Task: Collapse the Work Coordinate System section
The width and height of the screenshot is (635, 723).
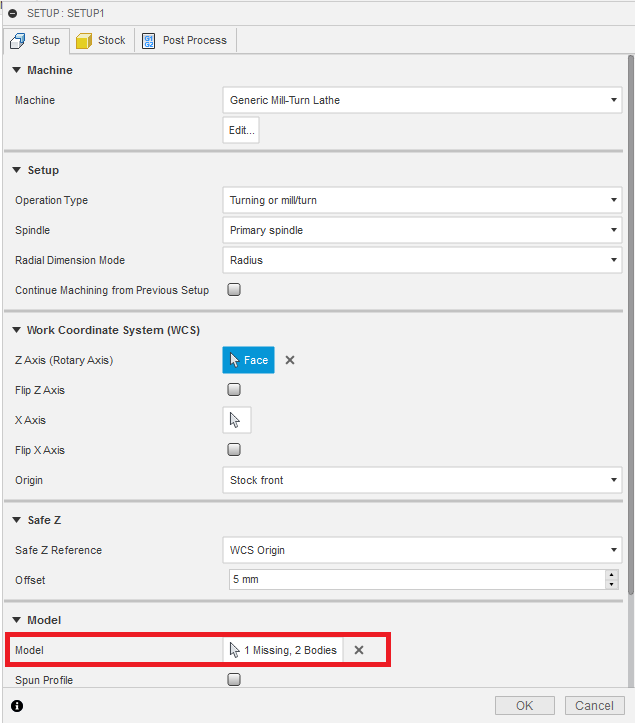Action: click(x=17, y=330)
